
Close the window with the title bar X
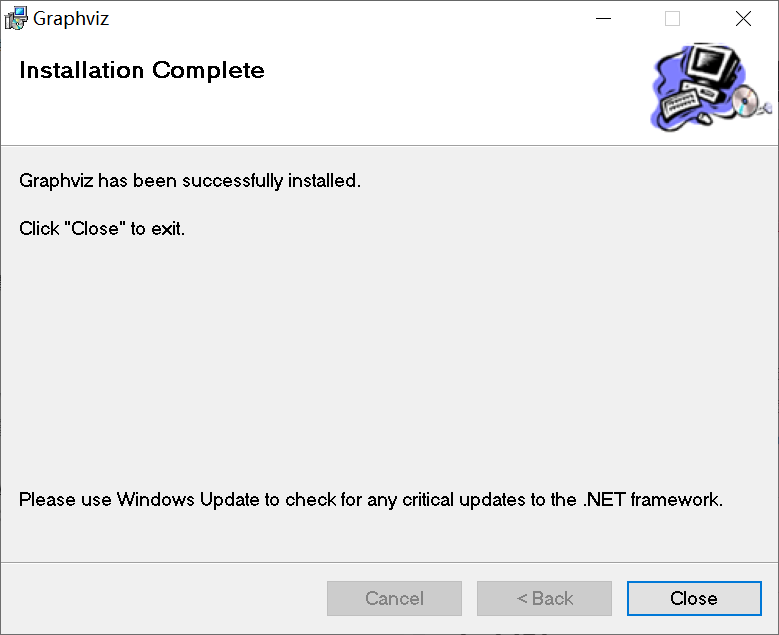743,19
